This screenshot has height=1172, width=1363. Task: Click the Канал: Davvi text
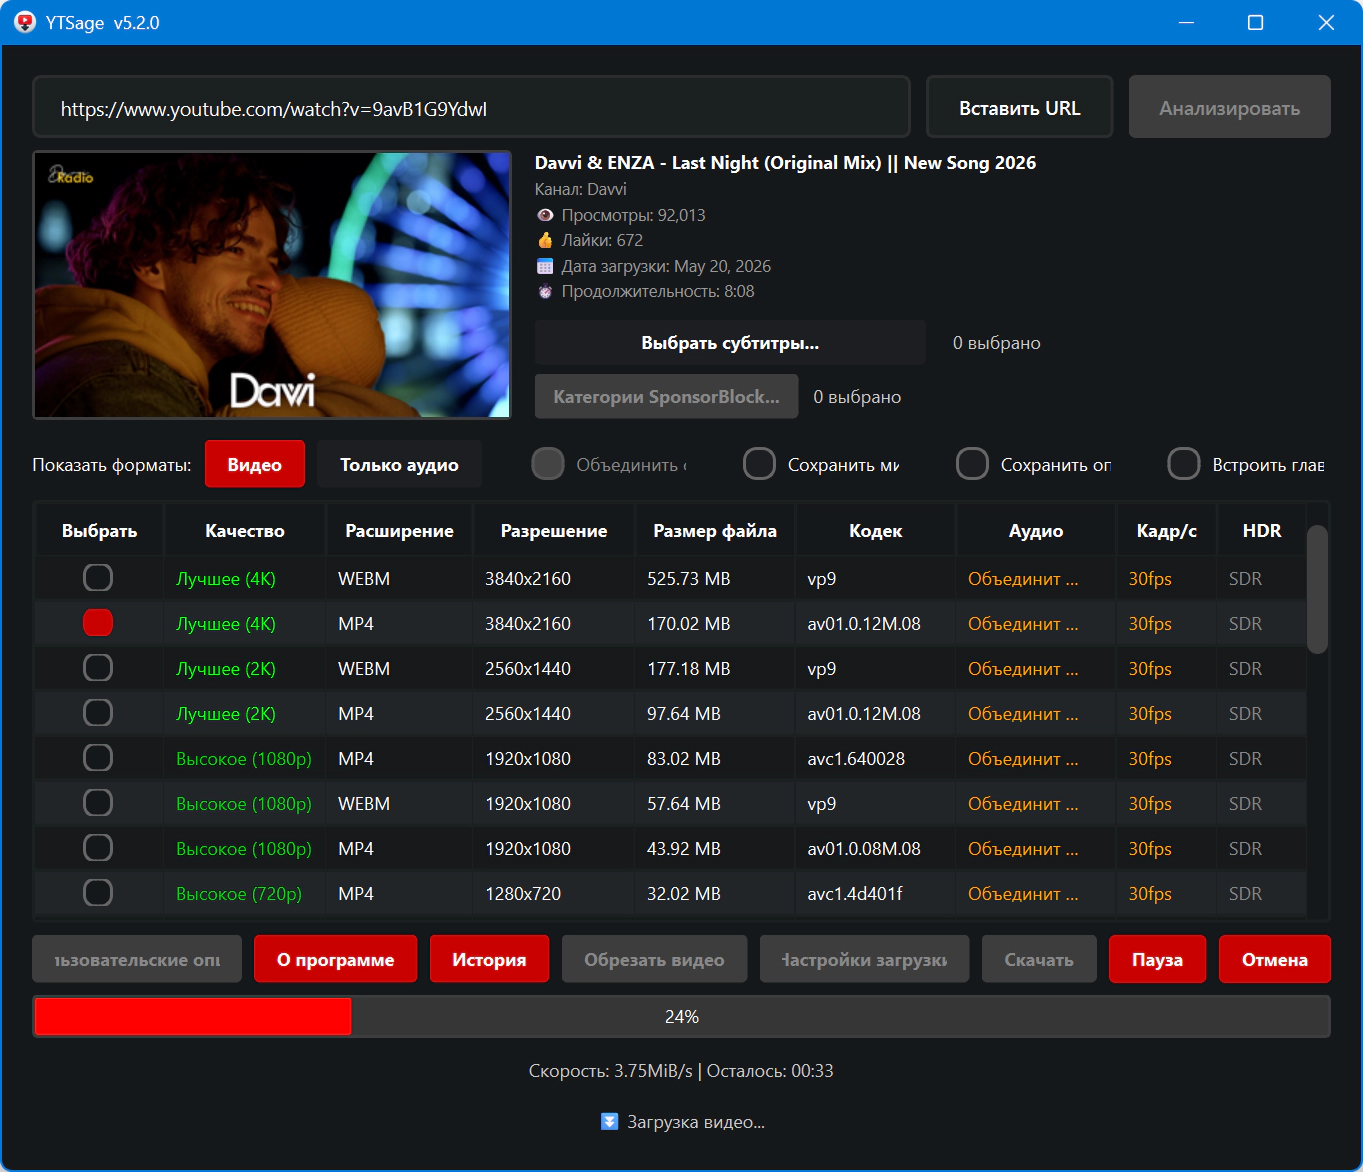tap(581, 189)
